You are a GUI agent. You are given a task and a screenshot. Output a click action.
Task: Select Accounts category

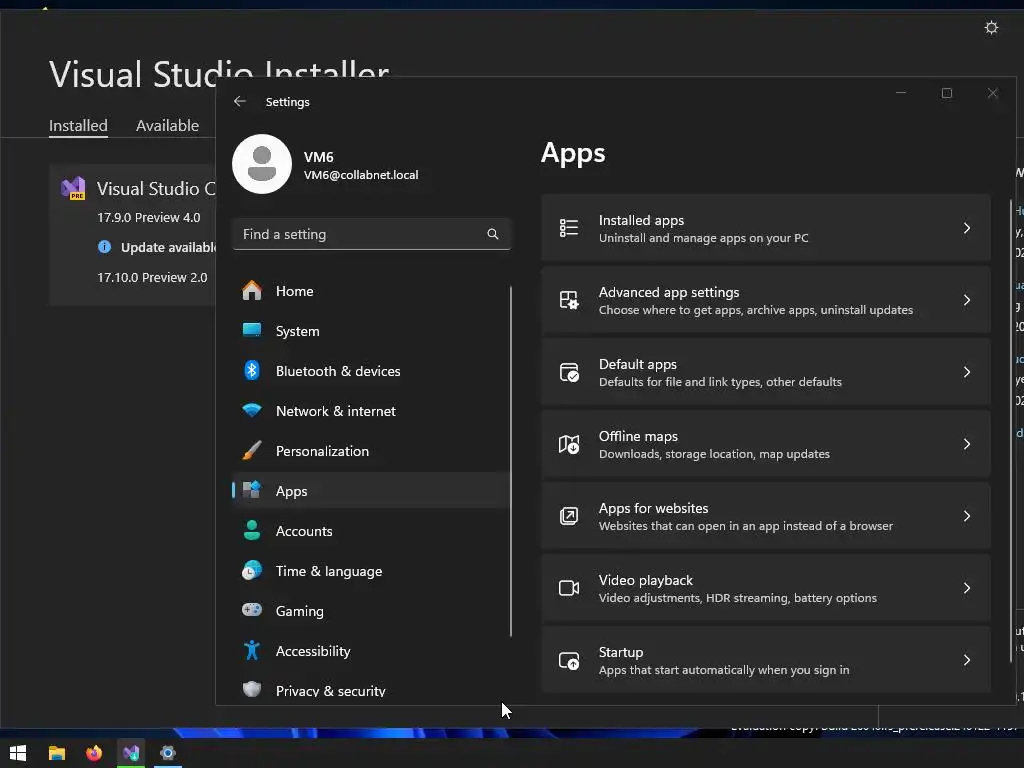[371, 531]
